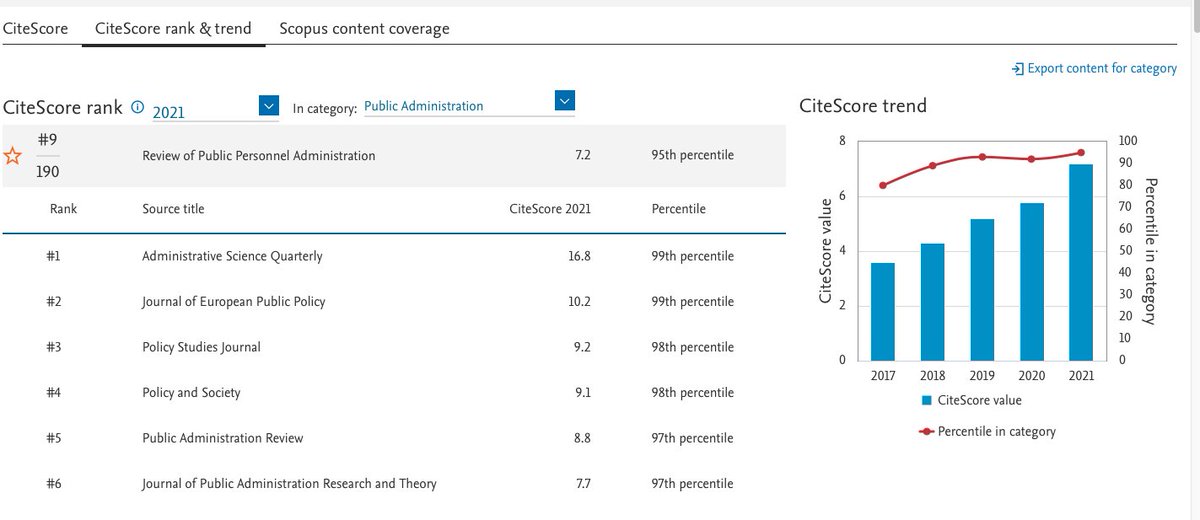Click the rank #4 cell

coord(54,393)
